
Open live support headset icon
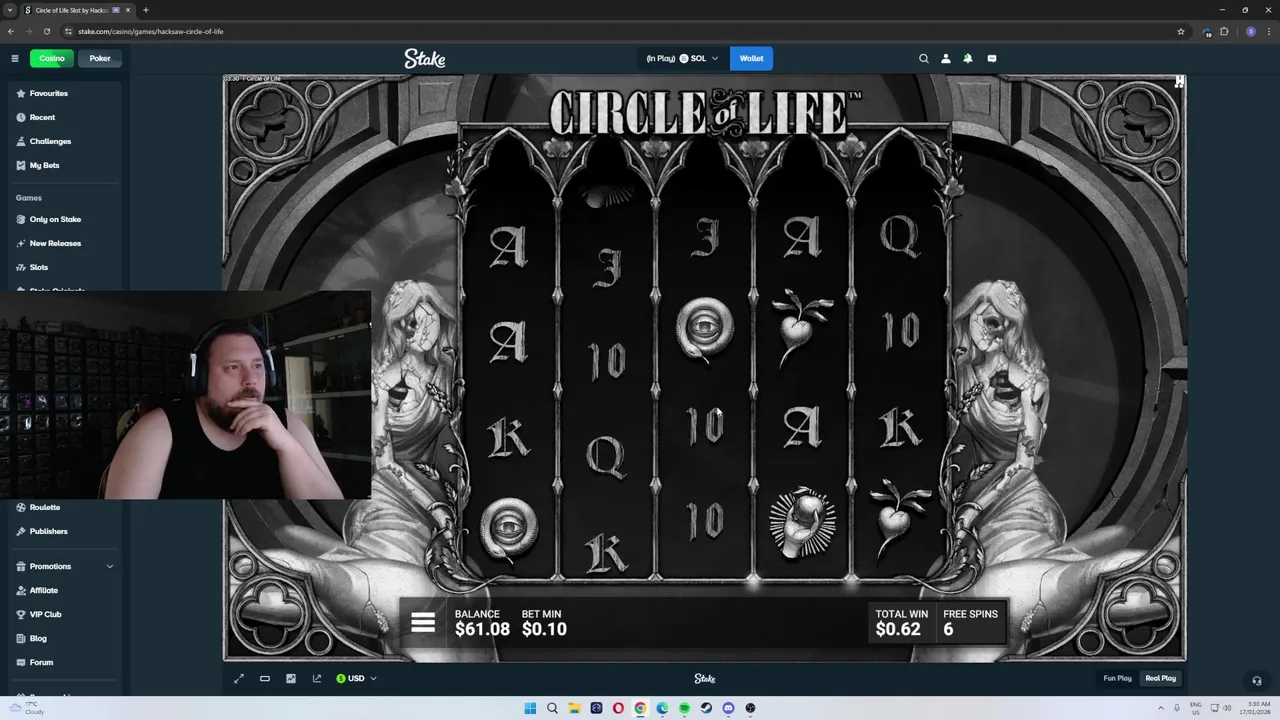point(1257,681)
